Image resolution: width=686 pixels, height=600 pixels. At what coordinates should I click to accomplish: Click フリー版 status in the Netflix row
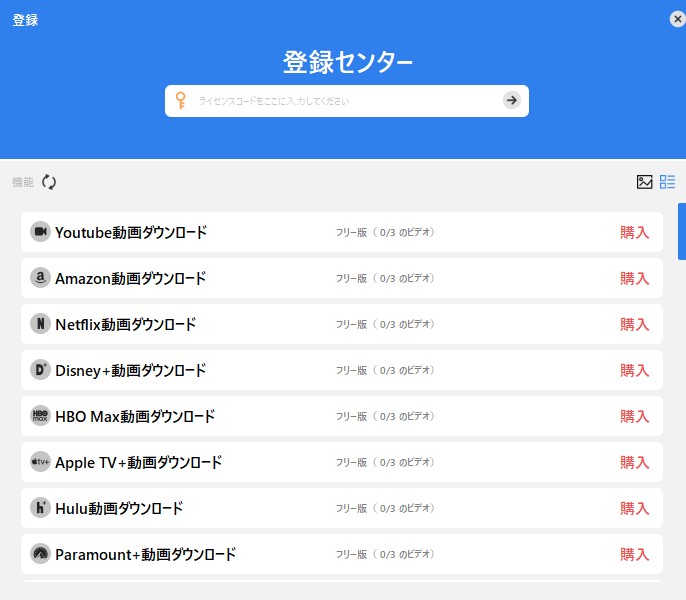coord(385,324)
